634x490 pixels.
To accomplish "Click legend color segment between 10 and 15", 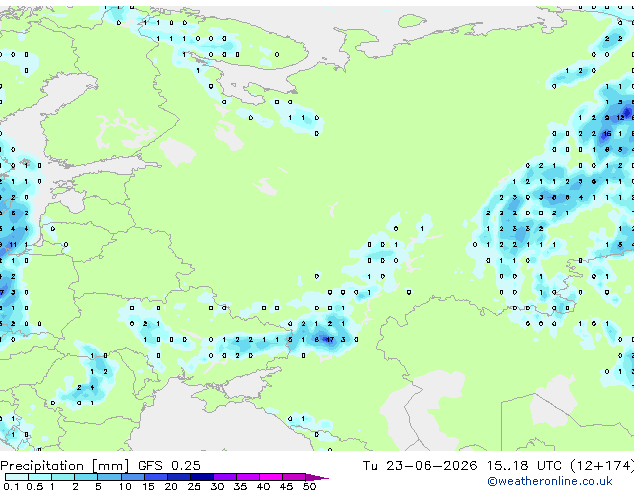I will point(132,477).
